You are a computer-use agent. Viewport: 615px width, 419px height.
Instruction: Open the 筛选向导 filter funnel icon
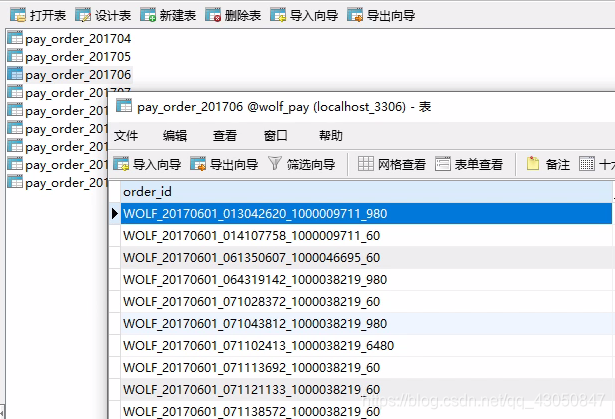click(275, 163)
